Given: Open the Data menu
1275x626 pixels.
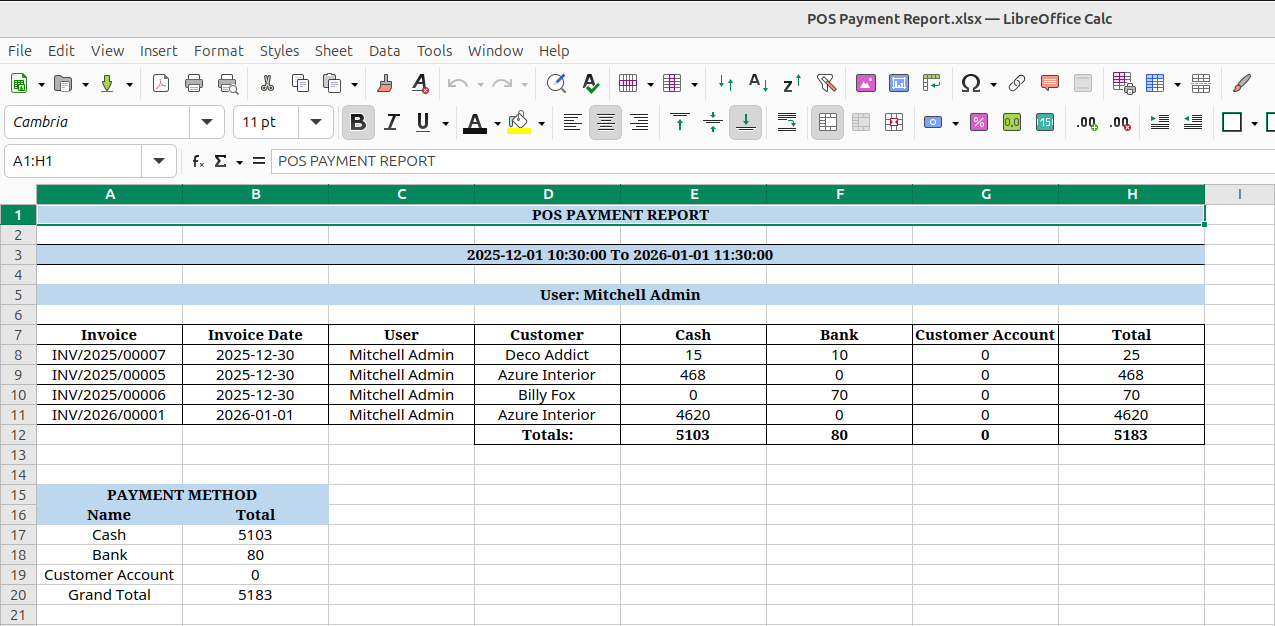Looking at the screenshot, I should pos(384,51).
